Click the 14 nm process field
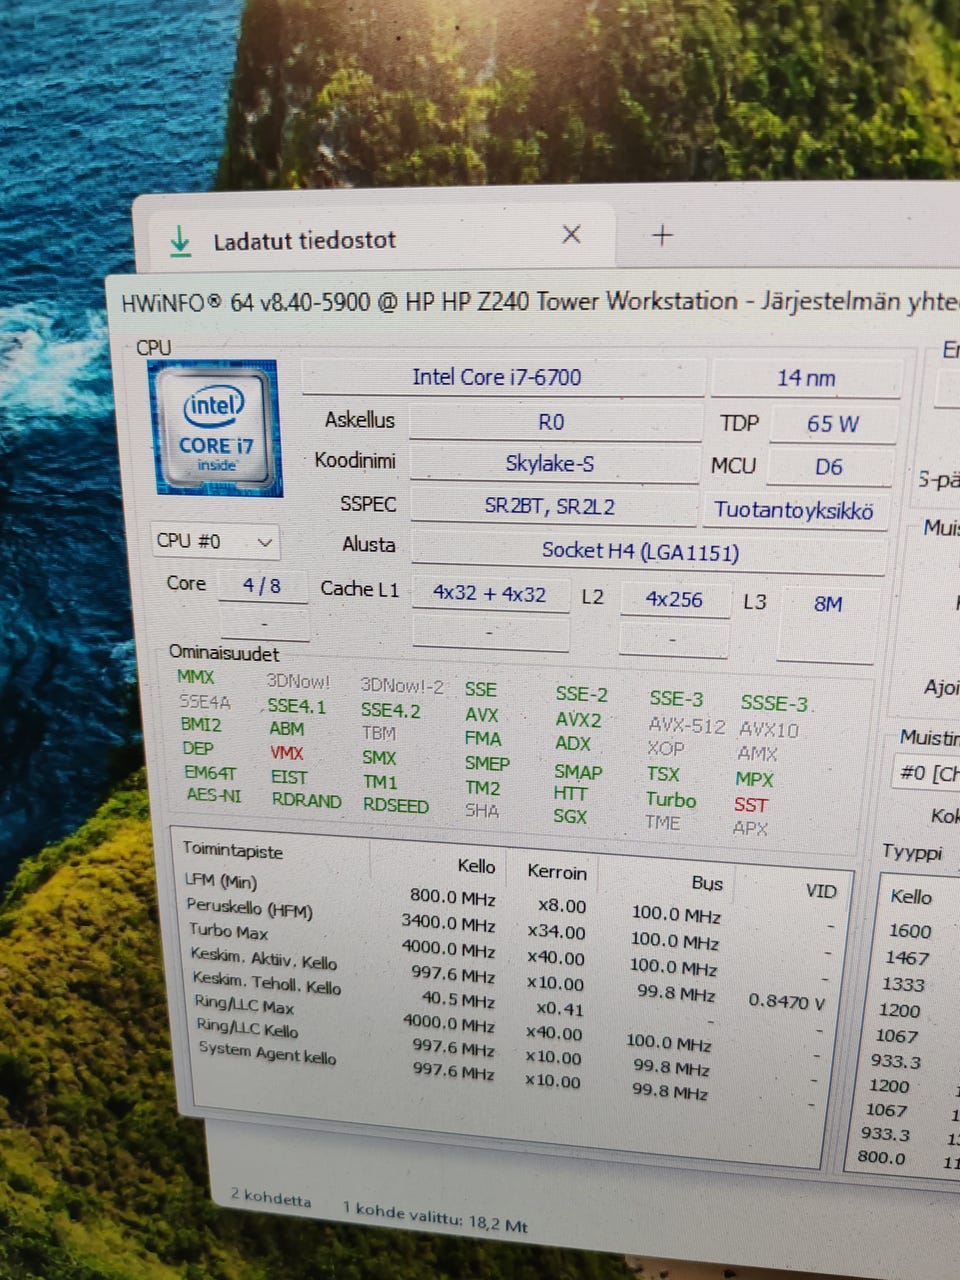This screenshot has height=1280, width=960. pyautogui.click(x=806, y=378)
